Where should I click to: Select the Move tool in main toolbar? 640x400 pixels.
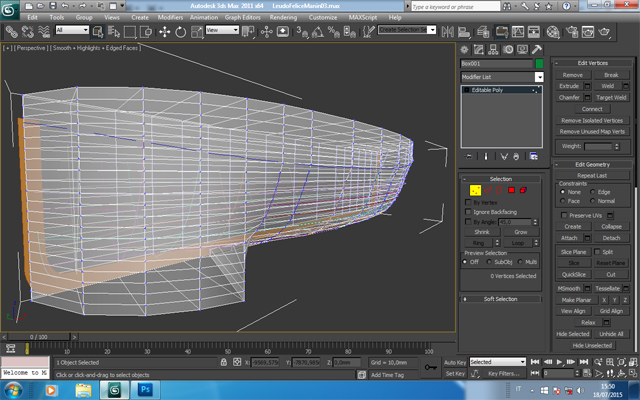click(x=164, y=31)
